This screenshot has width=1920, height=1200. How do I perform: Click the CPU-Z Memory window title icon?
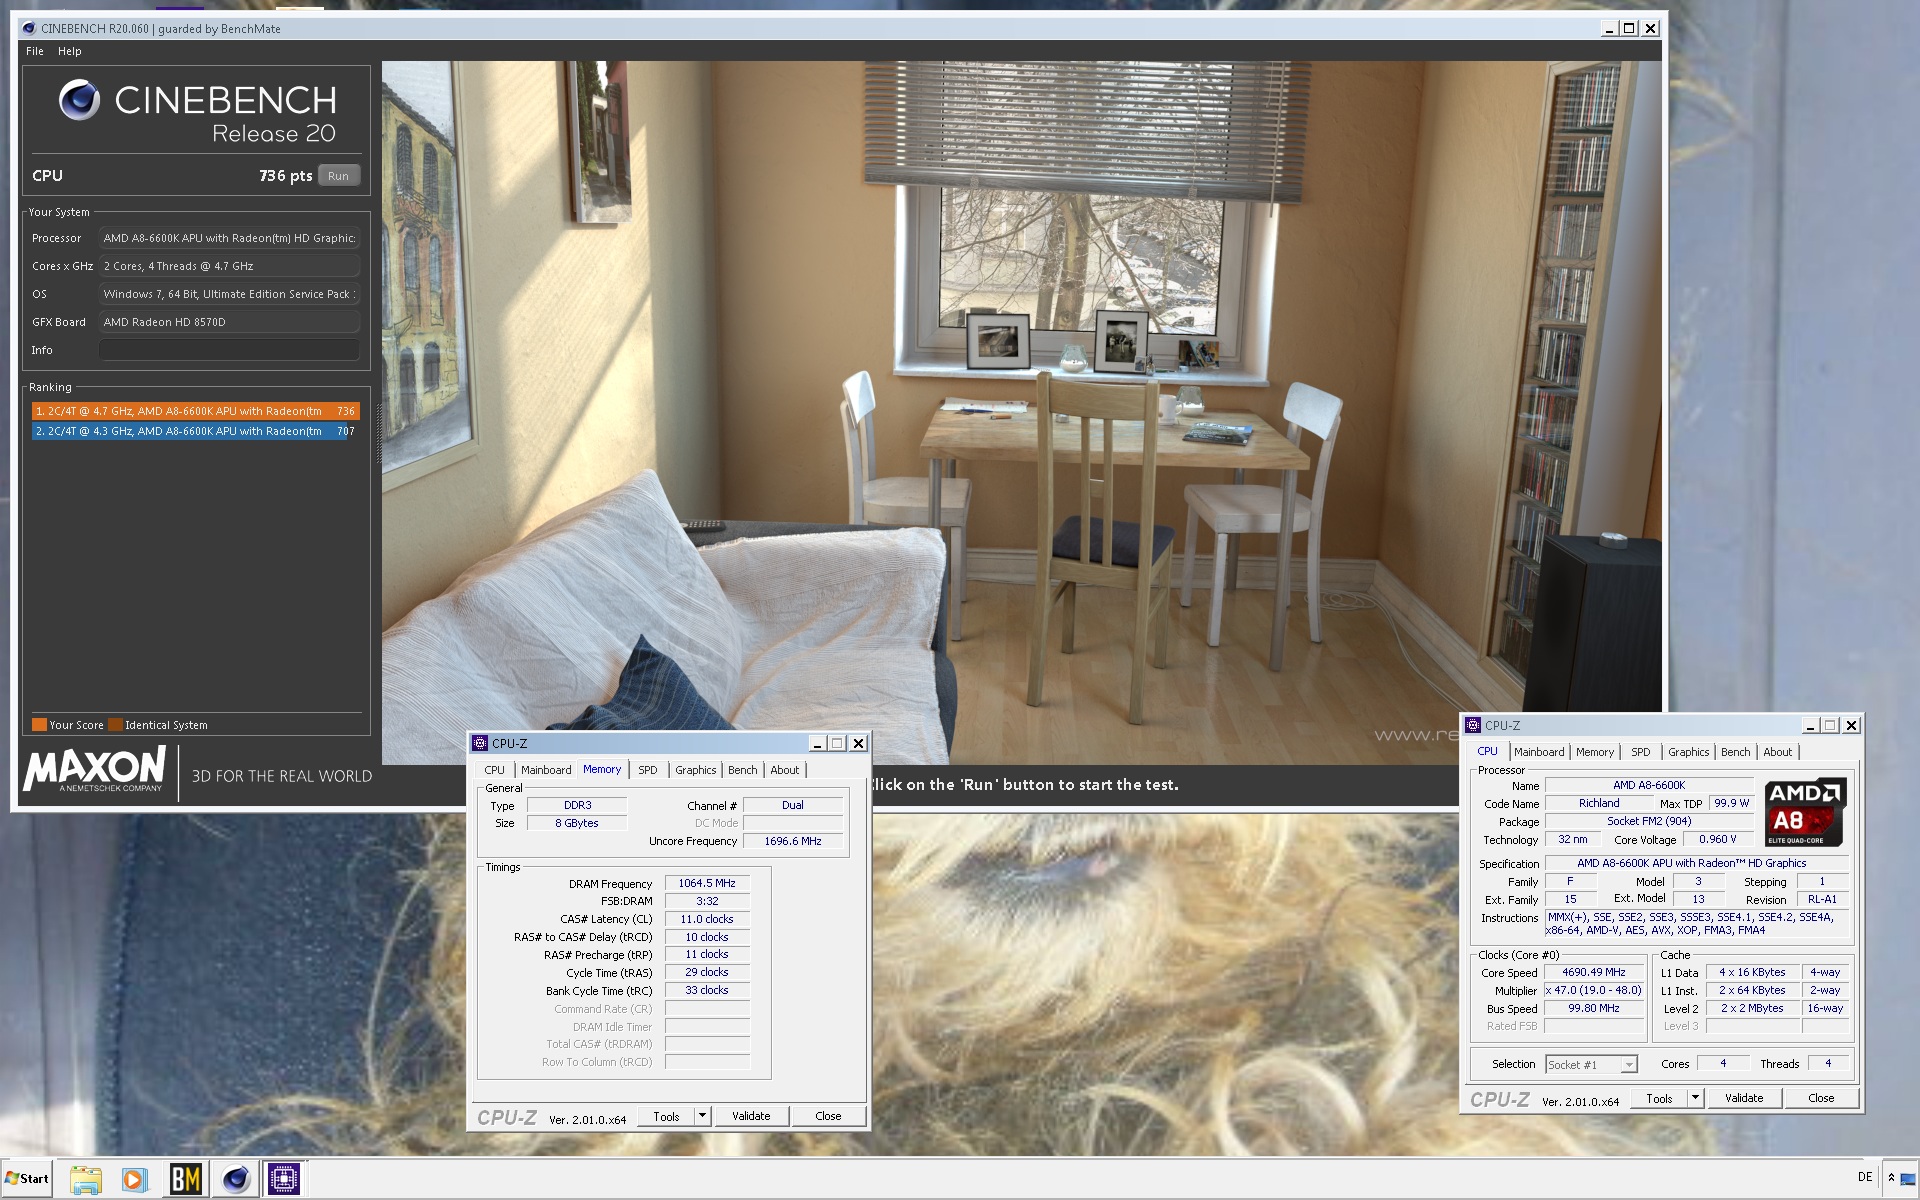click(x=480, y=743)
